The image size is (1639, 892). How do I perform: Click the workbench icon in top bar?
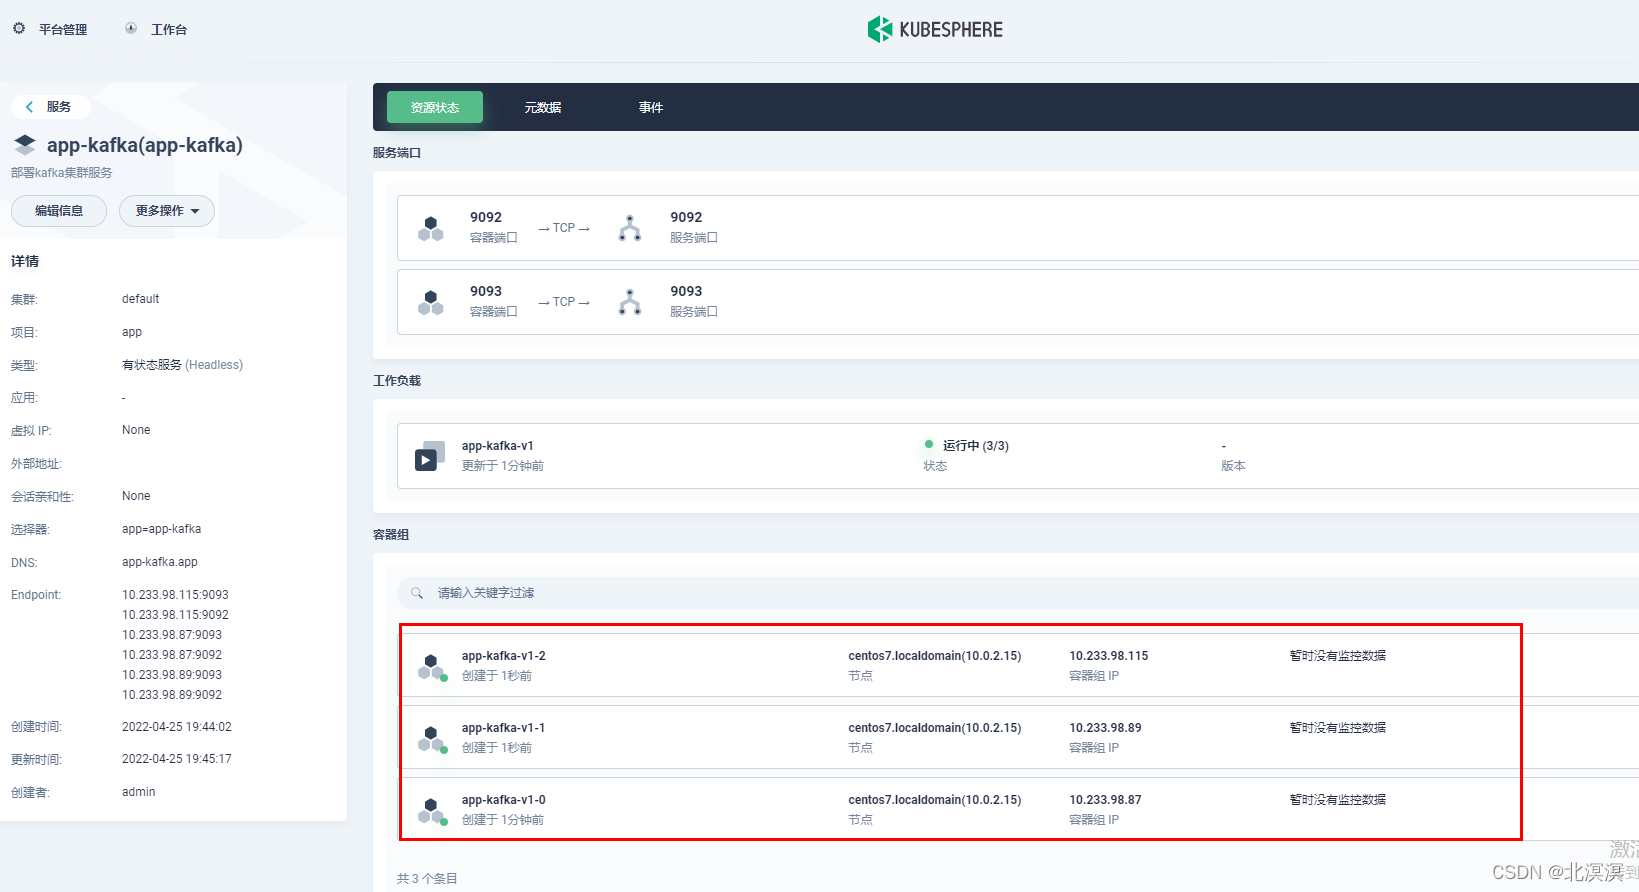pos(131,29)
